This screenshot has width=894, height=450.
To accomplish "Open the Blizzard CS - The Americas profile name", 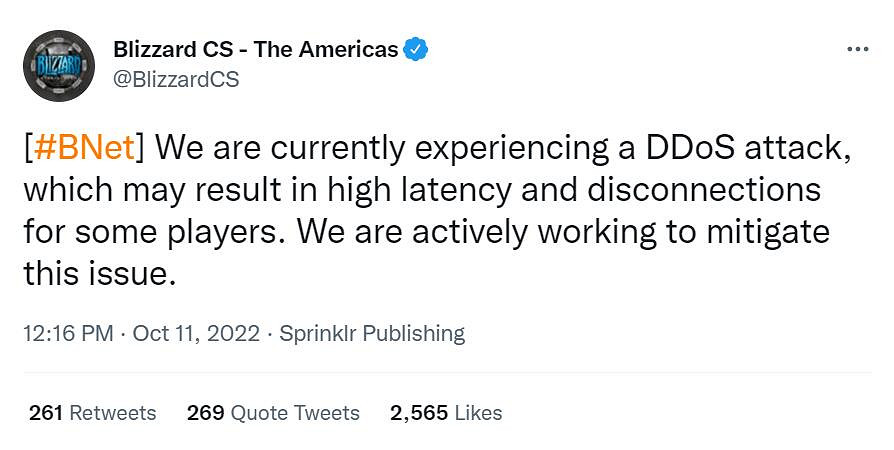I will click(x=256, y=49).
